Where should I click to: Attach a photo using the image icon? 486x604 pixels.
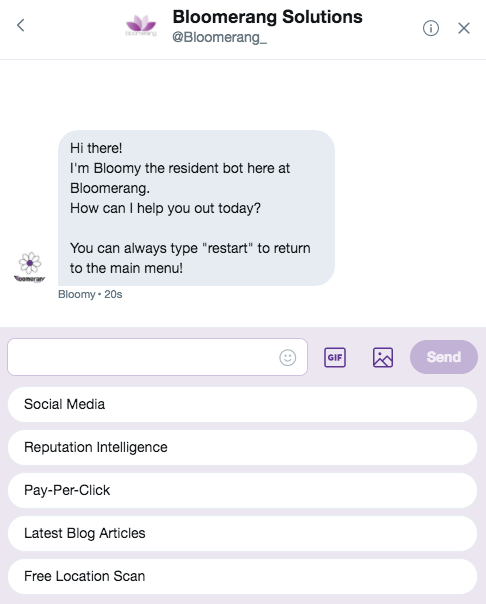(383, 357)
